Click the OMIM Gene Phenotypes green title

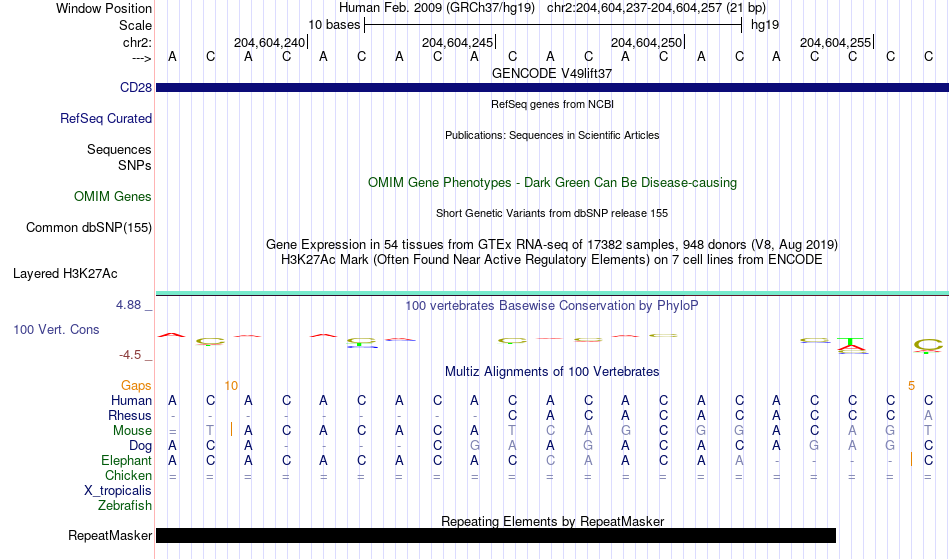pos(553,183)
